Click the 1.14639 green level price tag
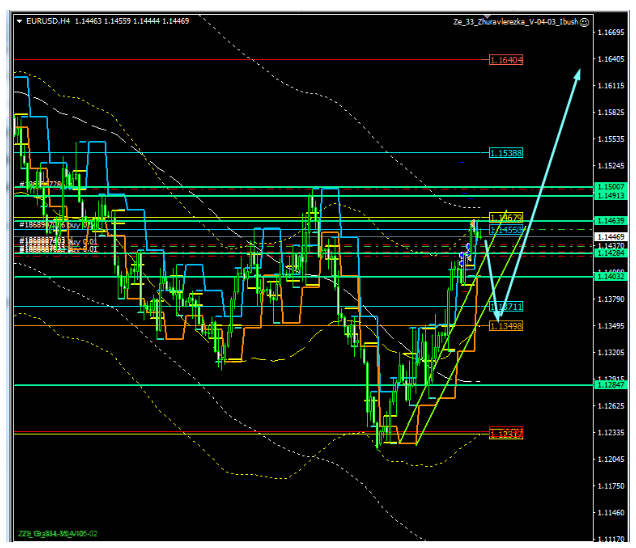This screenshot has width=636, height=548. pos(609,220)
